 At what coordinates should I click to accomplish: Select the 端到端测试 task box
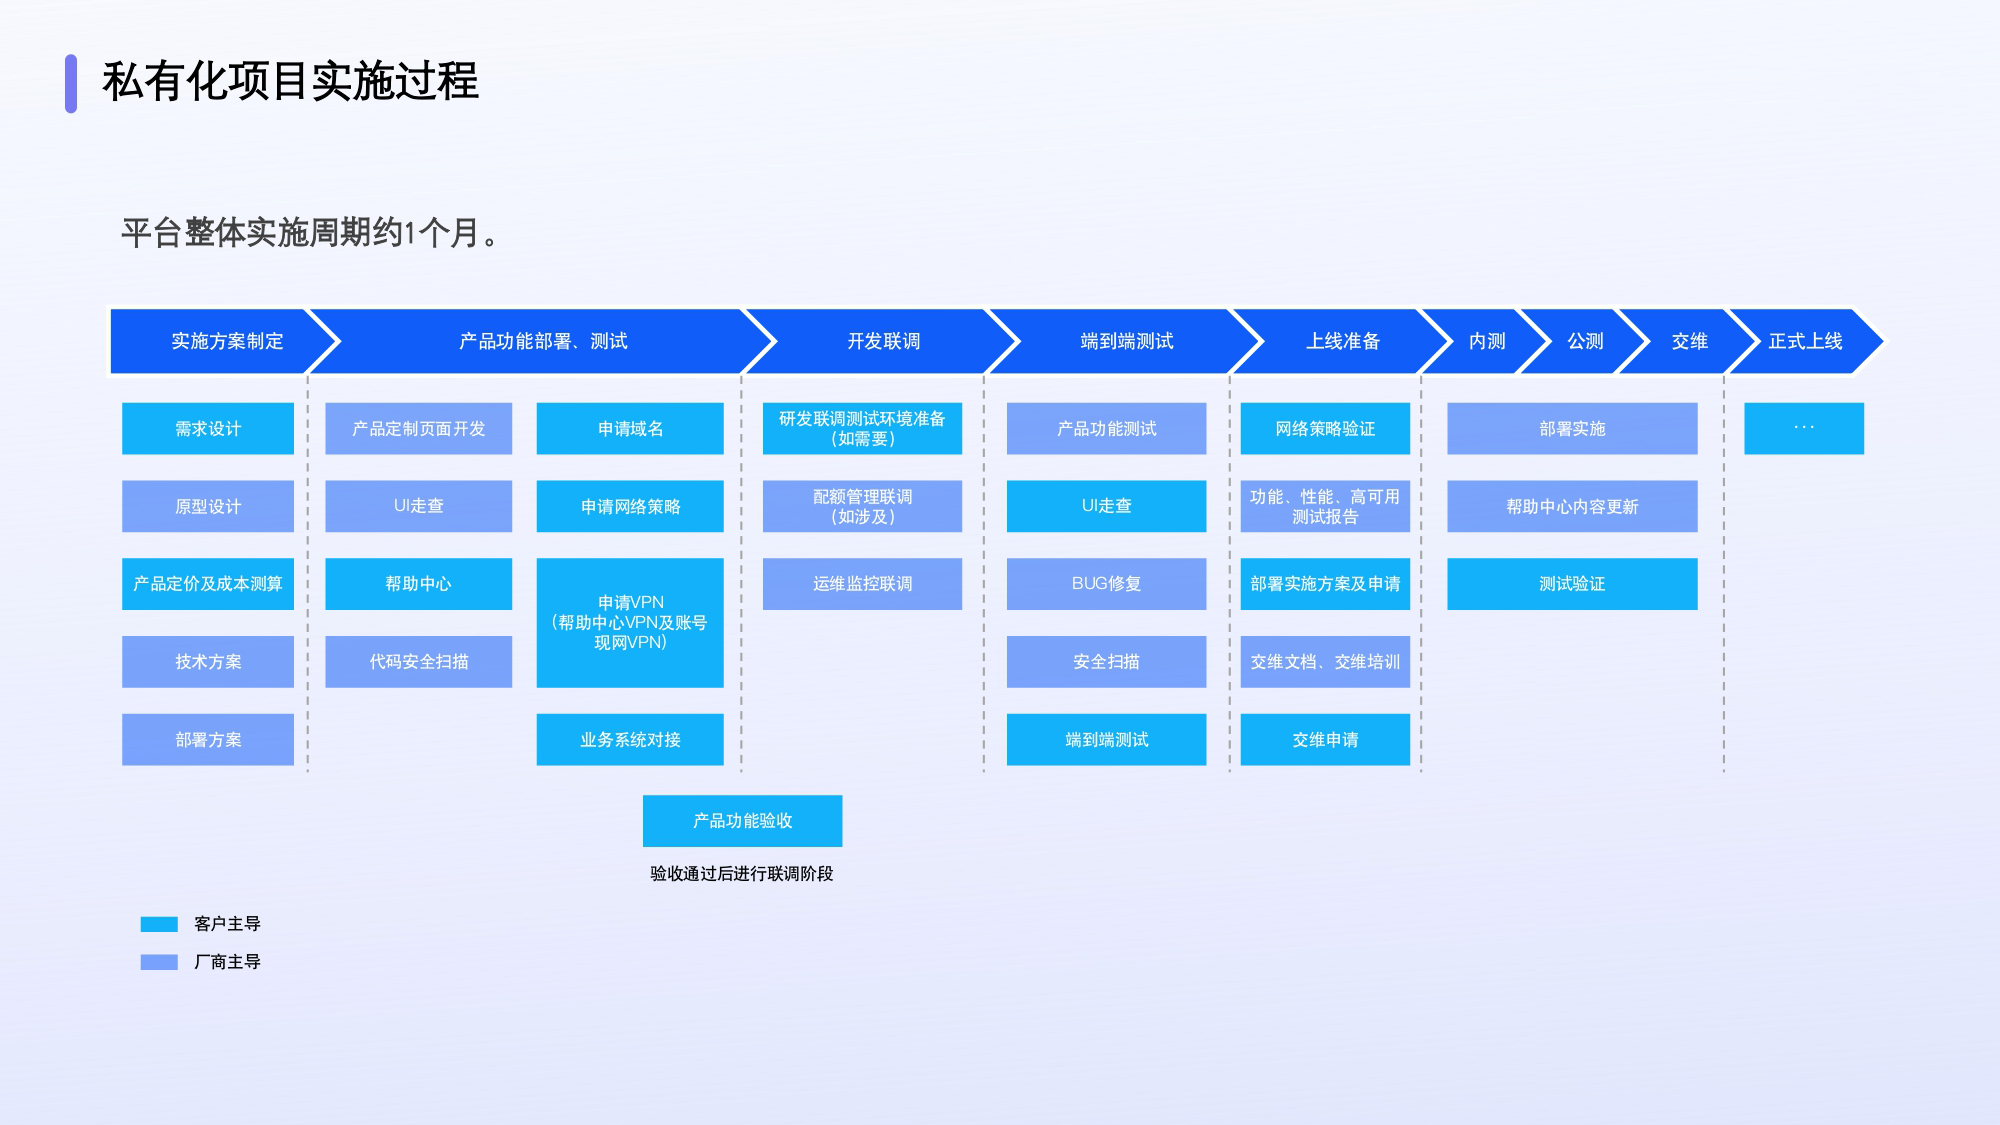tap(1106, 740)
